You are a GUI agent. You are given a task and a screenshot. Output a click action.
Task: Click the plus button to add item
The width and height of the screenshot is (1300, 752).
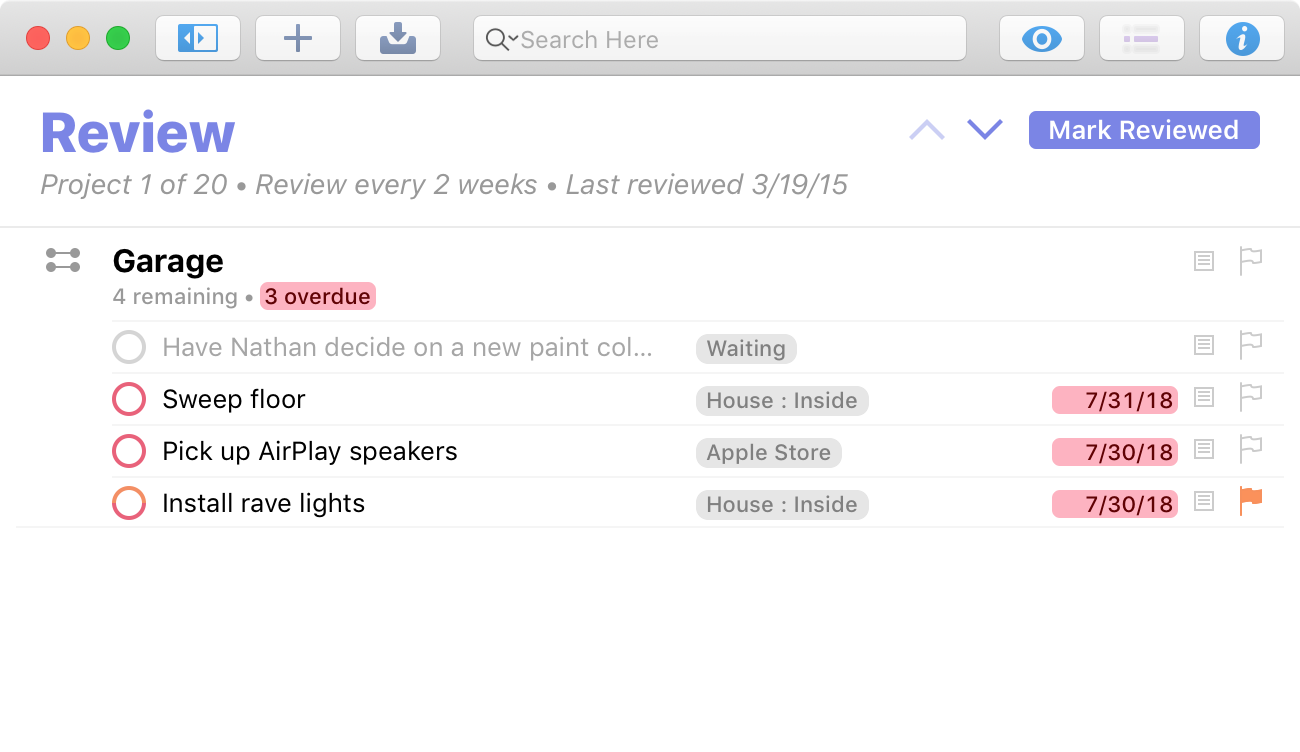(x=298, y=39)
